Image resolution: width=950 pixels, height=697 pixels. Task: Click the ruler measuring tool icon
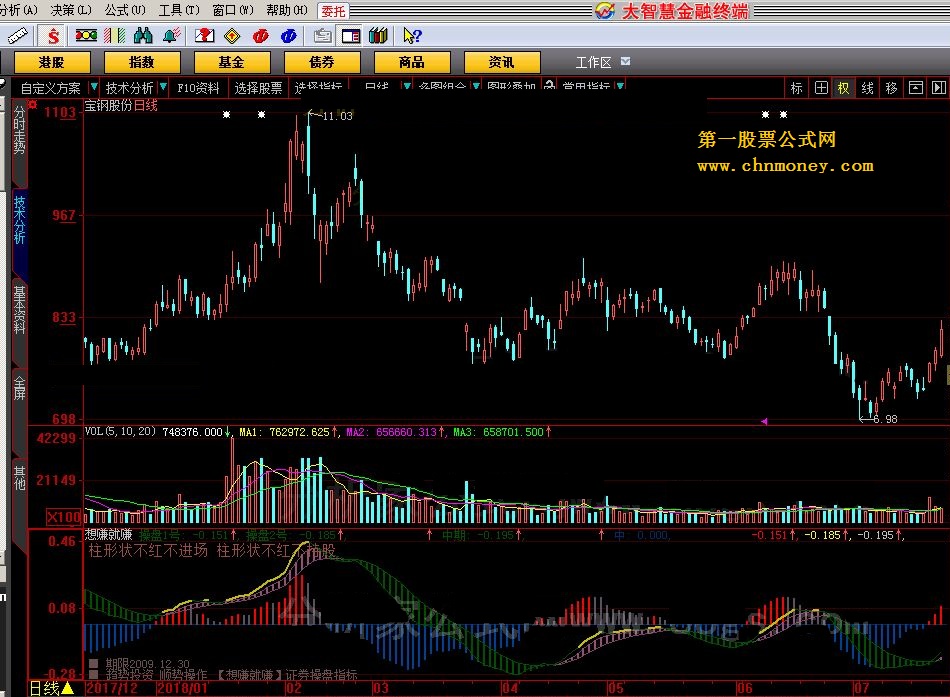[17, 36]
